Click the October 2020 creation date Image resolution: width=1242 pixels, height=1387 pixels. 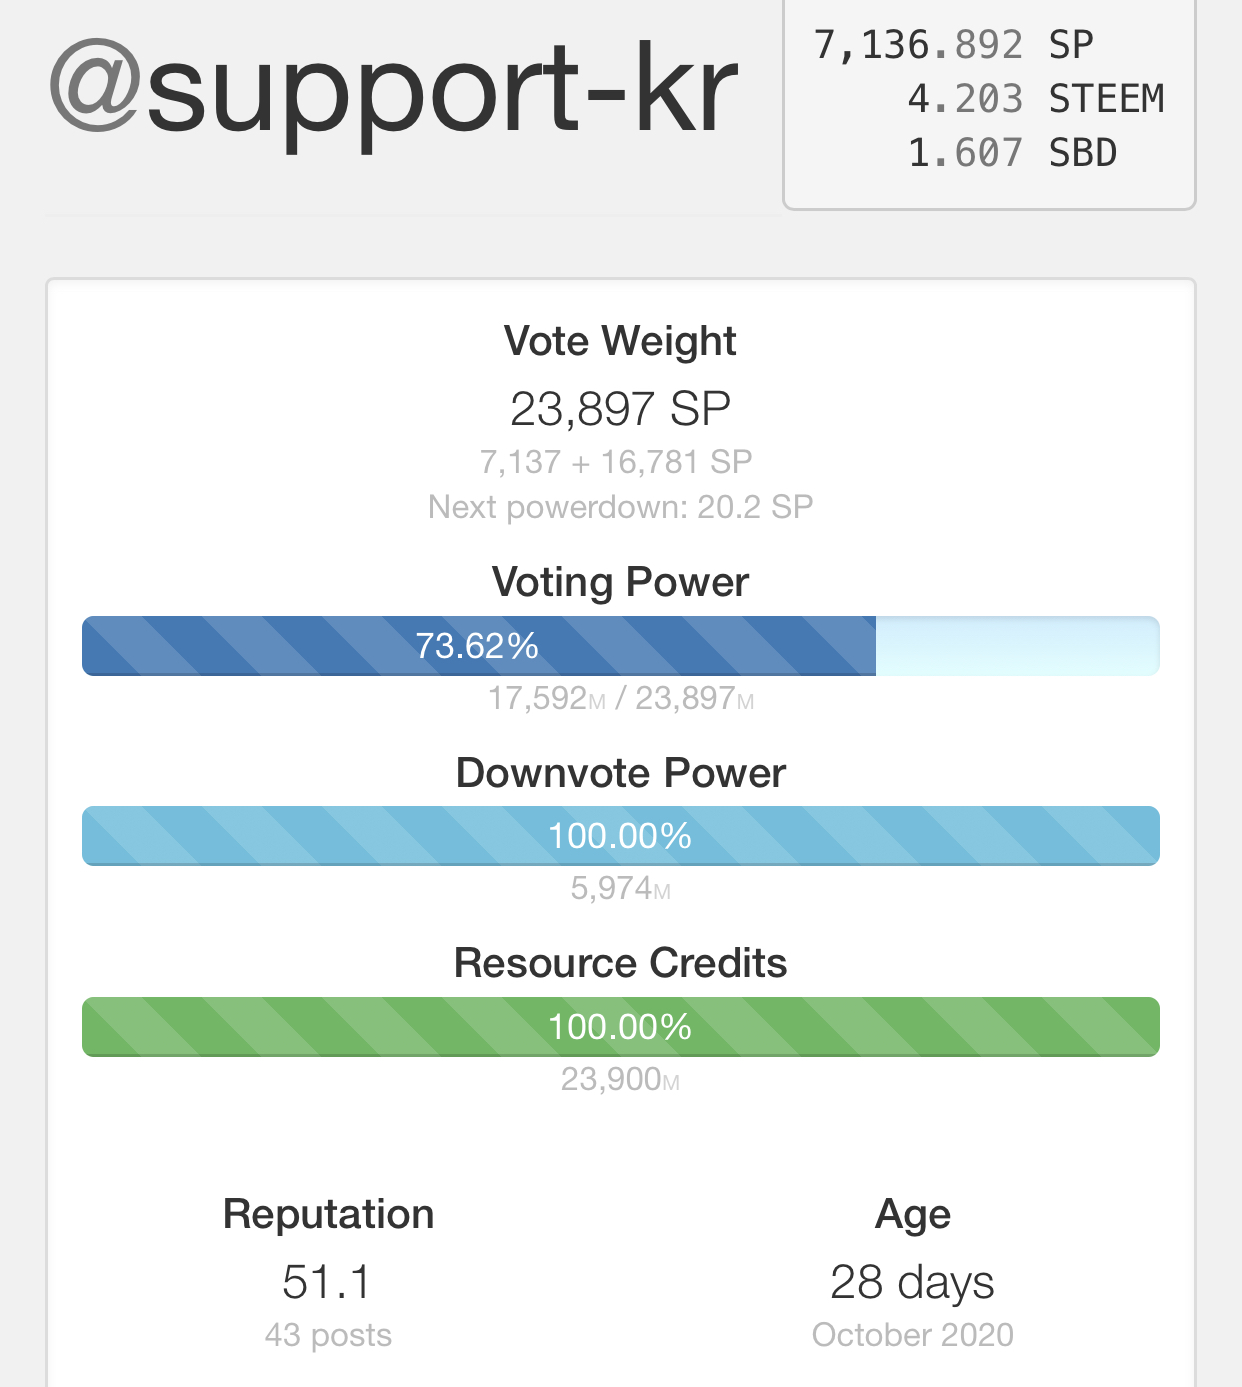(912, 1335)
